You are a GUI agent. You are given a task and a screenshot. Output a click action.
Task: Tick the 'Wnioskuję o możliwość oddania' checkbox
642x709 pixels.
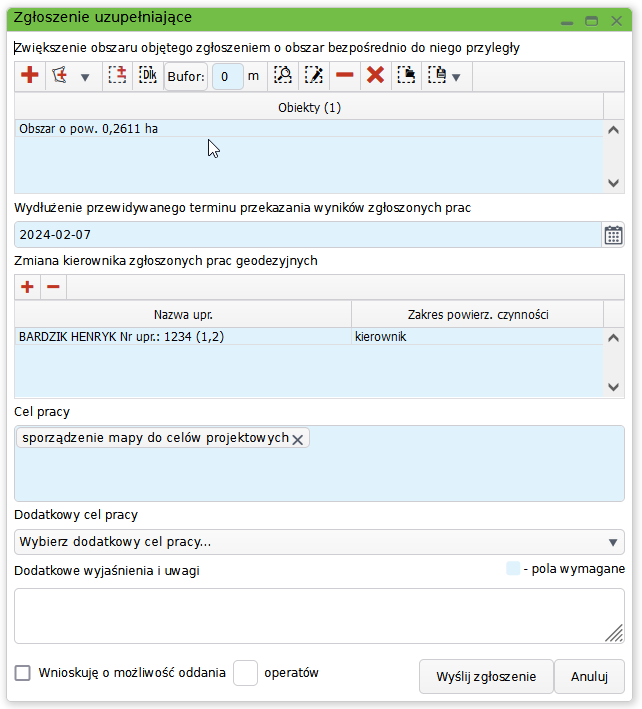coord(23,673)
